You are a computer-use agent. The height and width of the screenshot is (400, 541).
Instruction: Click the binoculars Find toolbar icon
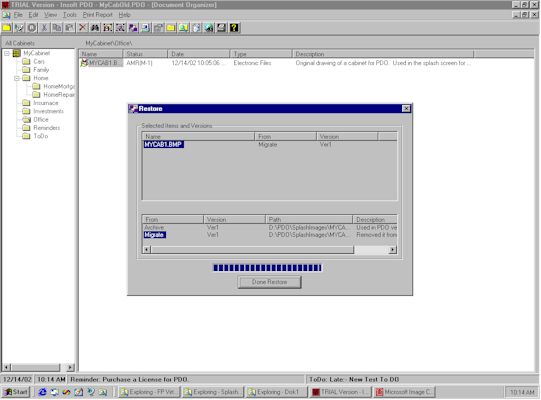(x=95, y=28)
